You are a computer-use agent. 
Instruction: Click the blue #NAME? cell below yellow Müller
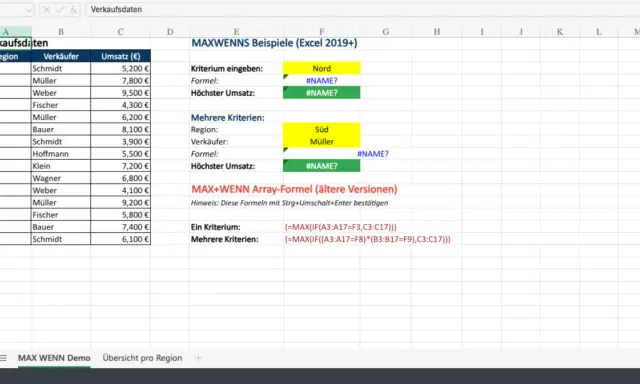click(373, 154)
